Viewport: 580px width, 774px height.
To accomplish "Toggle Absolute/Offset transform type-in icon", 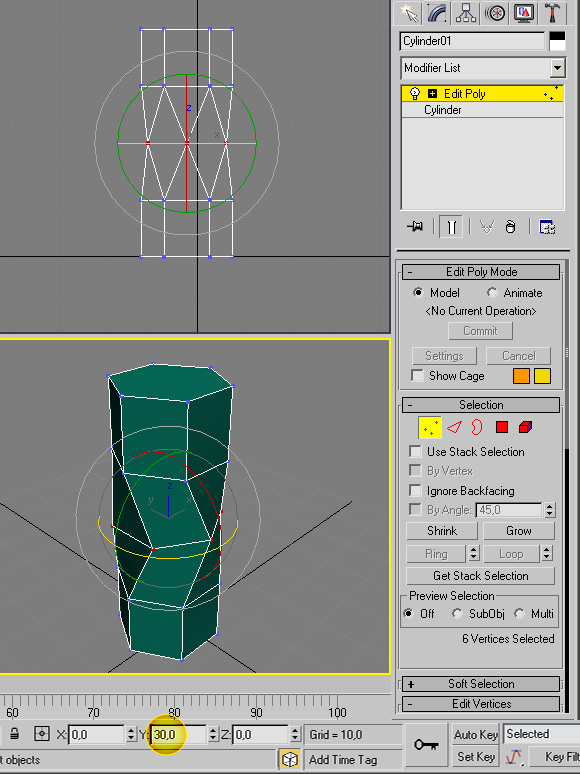I will 42,734.
